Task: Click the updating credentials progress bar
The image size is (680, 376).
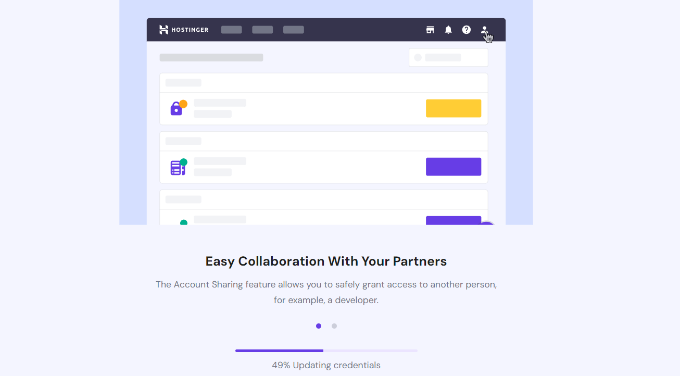Action: pyautogui.click(x=326, y=350)
